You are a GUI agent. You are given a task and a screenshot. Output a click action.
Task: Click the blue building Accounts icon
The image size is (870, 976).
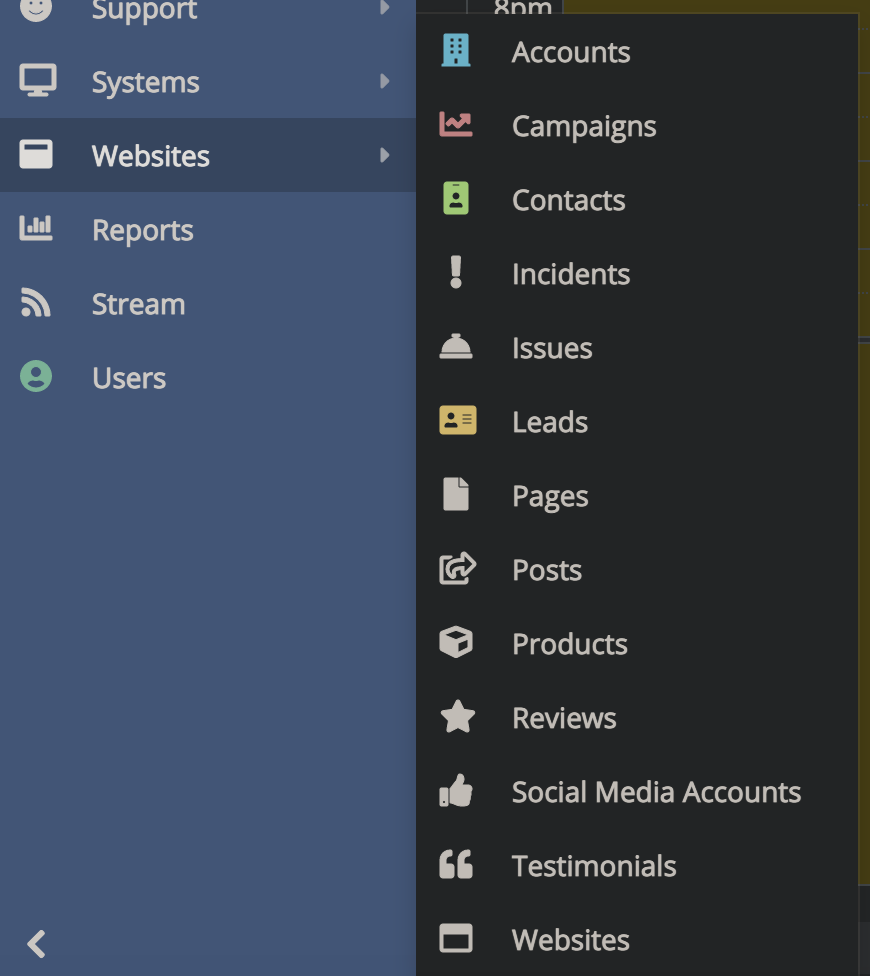456,51
